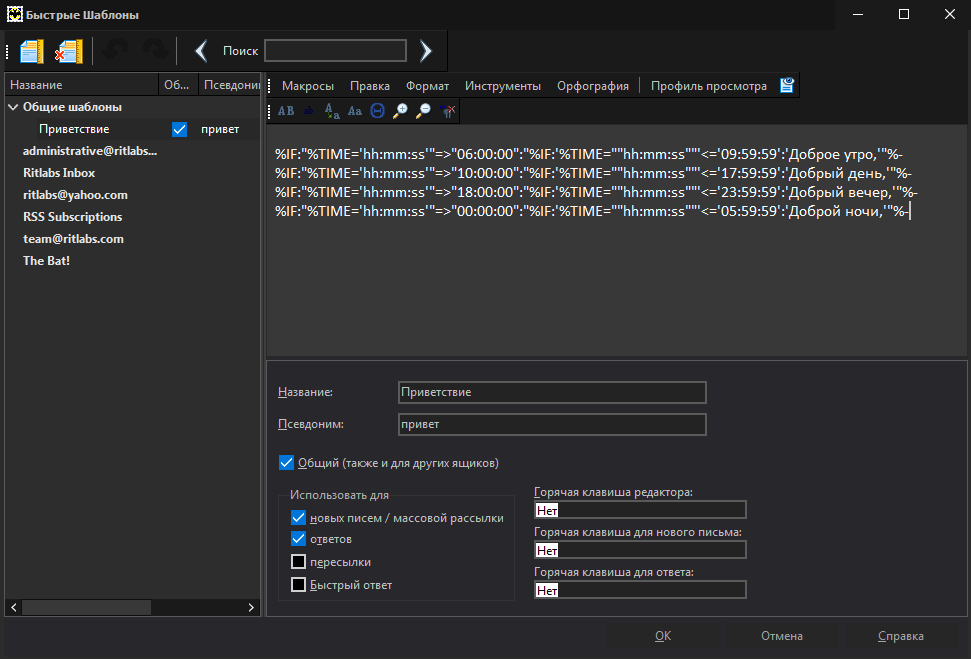Confirm with the OK button
The image size is (971, 659).
pos(663,636)
